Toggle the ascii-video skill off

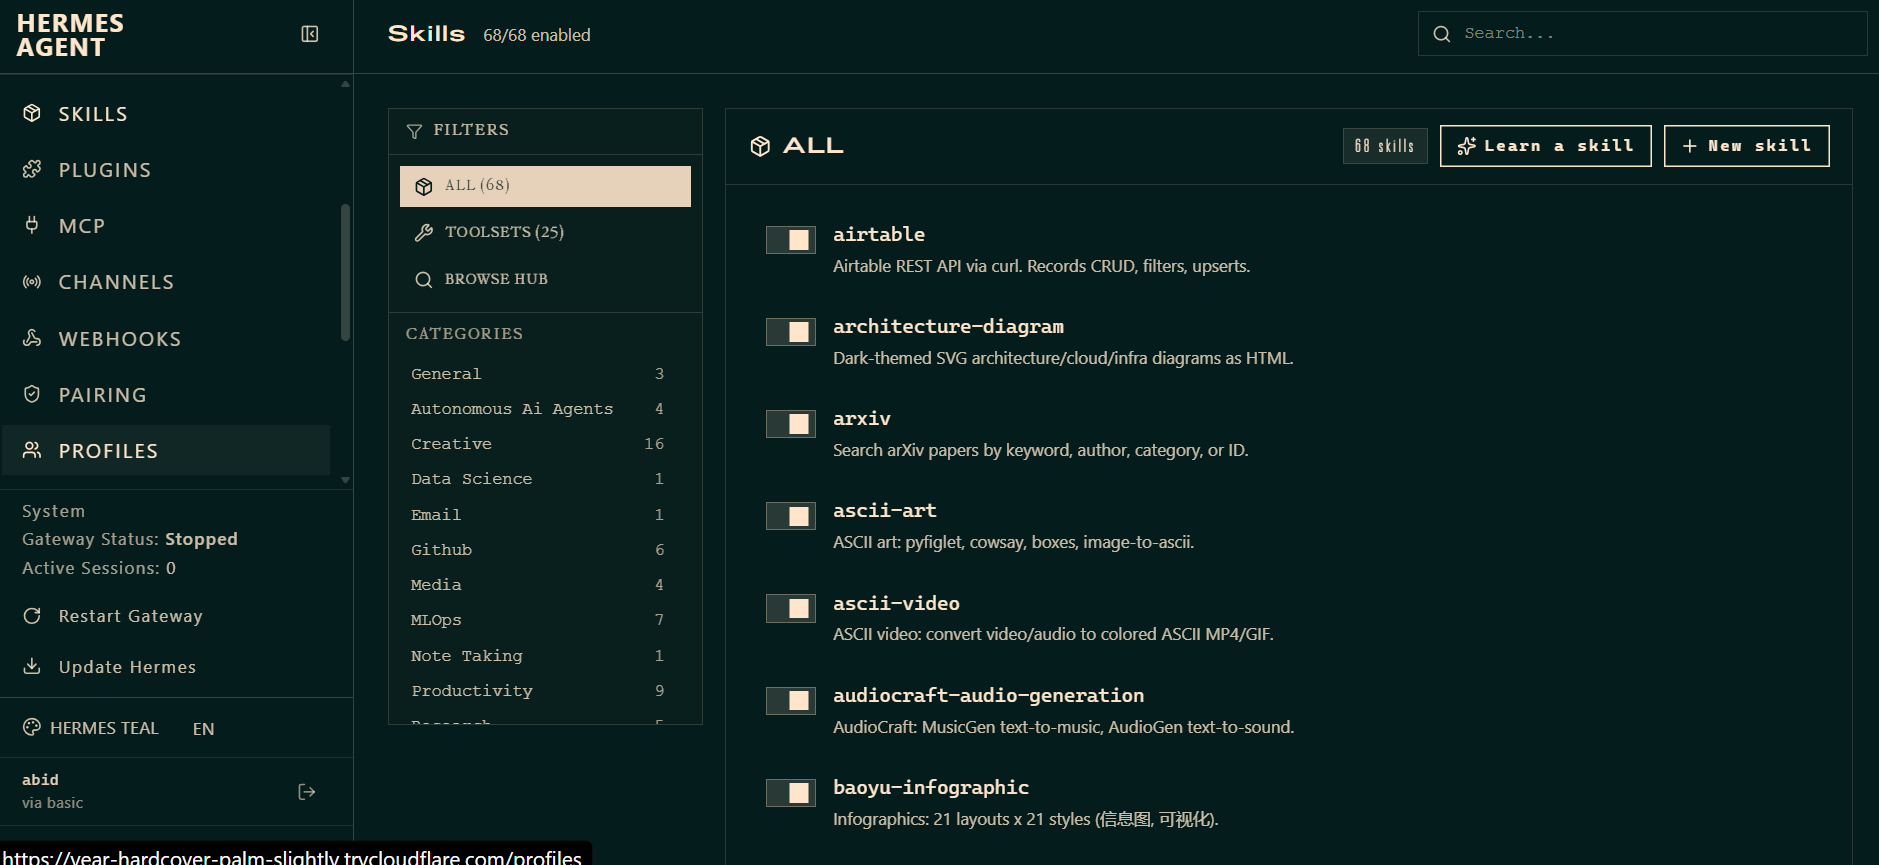click(791, 608)
